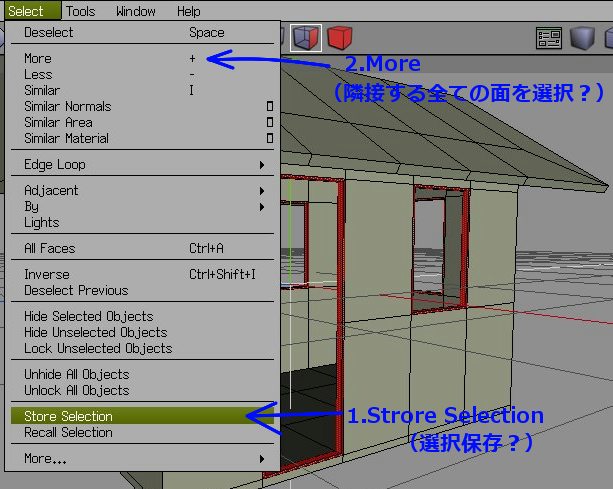Choose Deselect from the Select menu
The height and width of the screenshot is (489, 613).
point(142,32)
